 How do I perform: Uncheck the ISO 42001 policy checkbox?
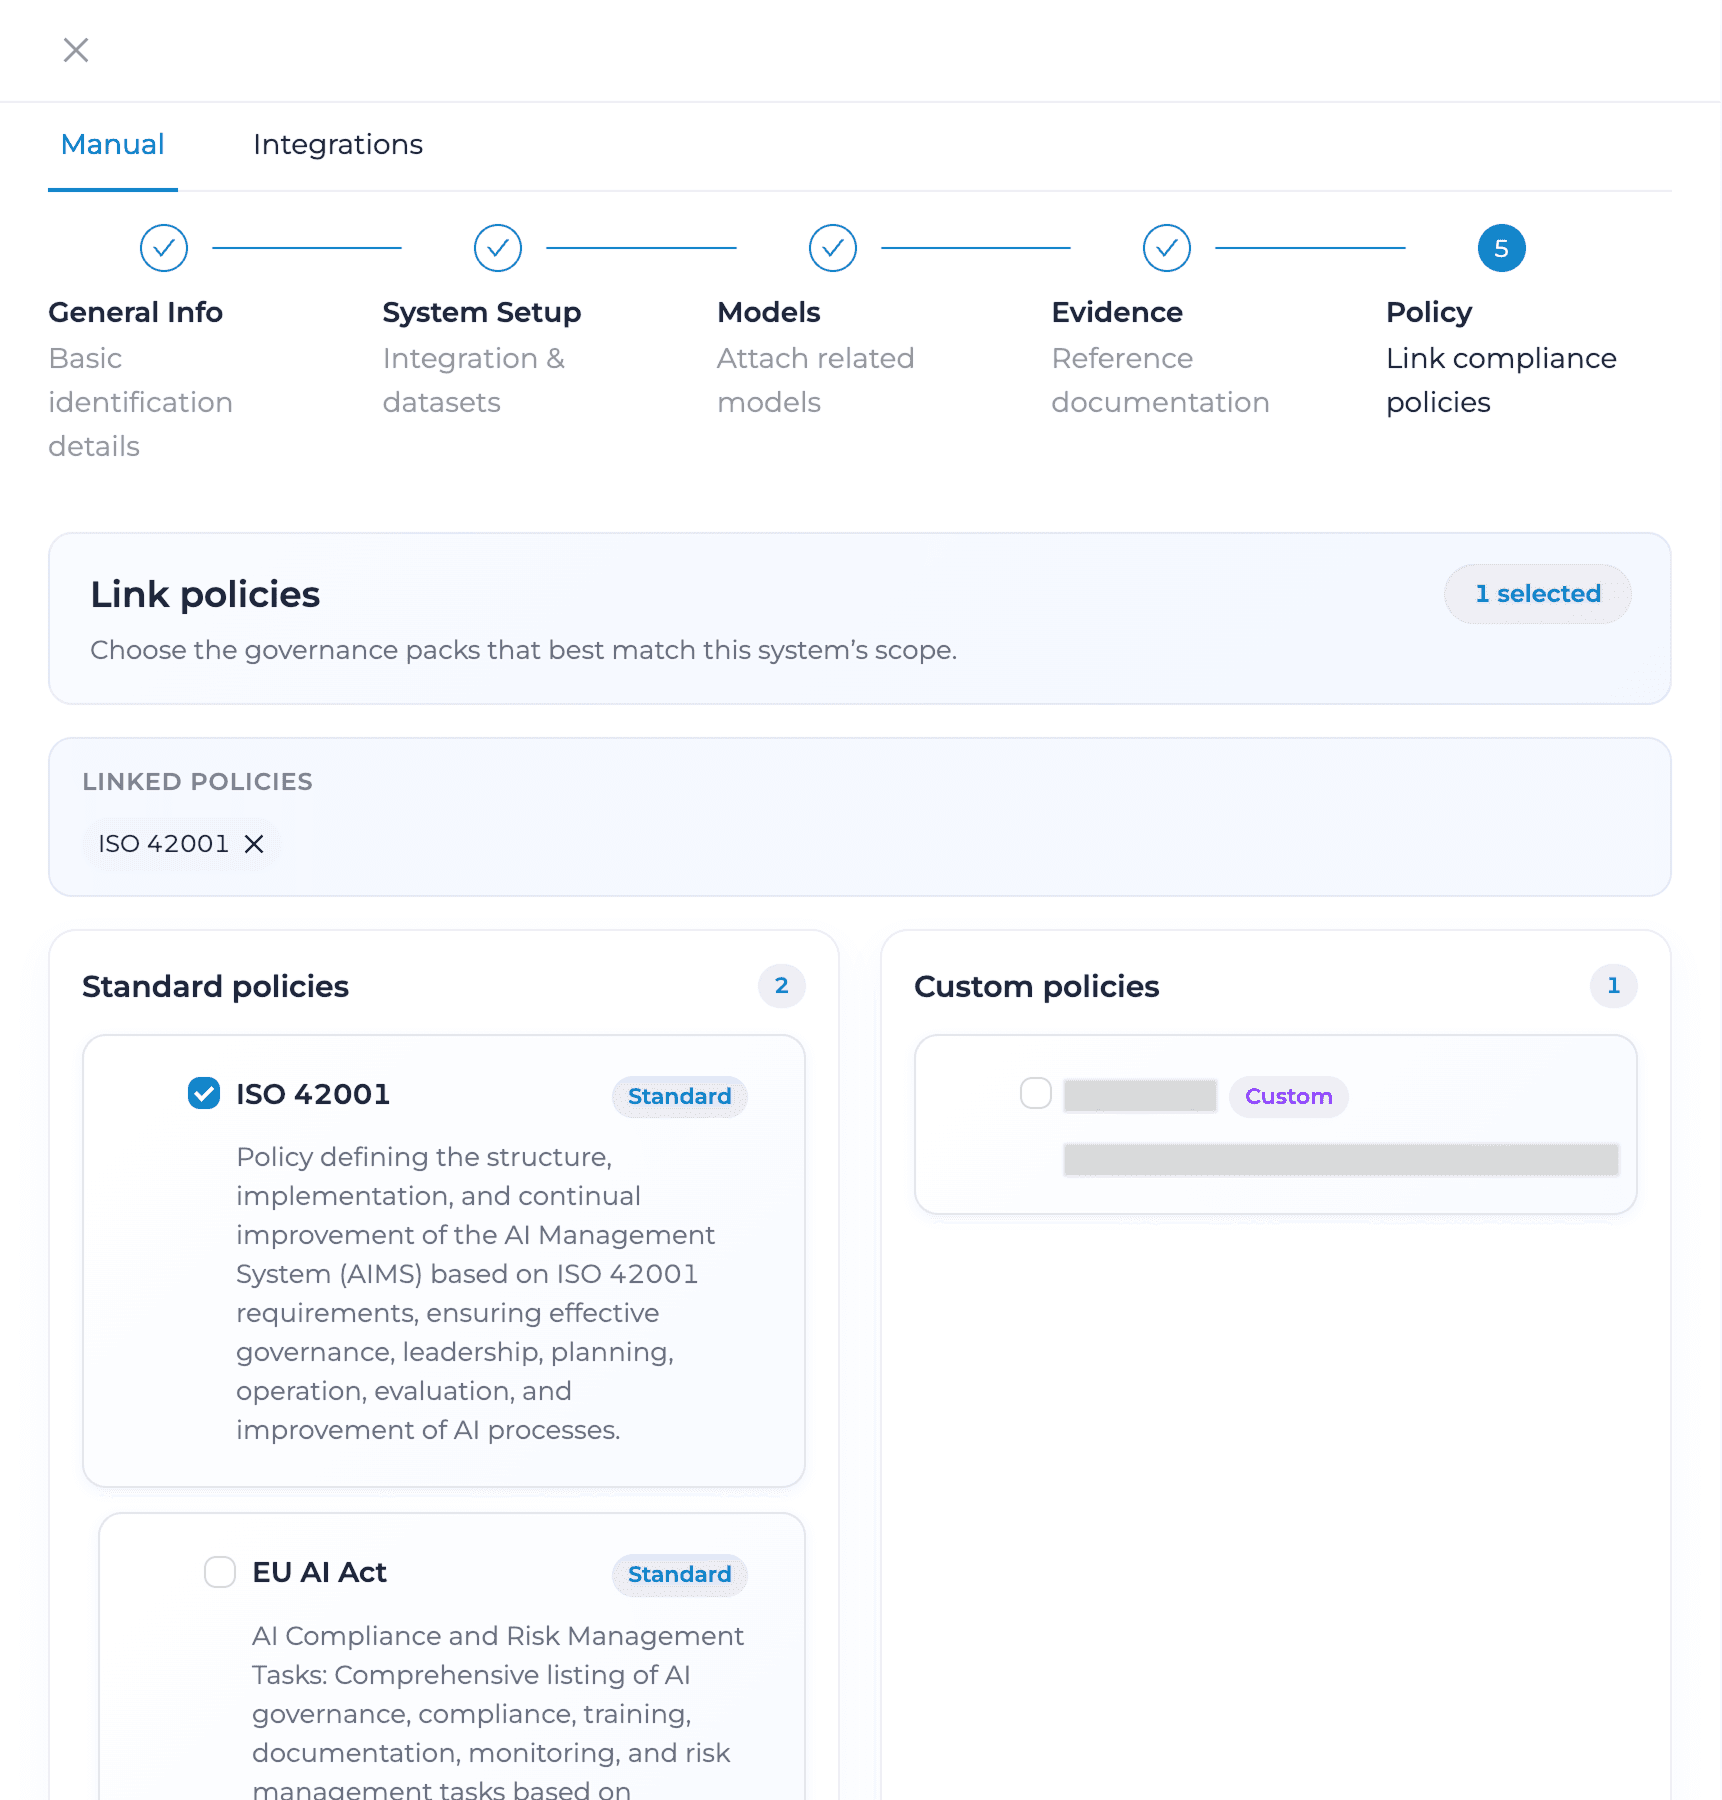[x=204, y=1093]
